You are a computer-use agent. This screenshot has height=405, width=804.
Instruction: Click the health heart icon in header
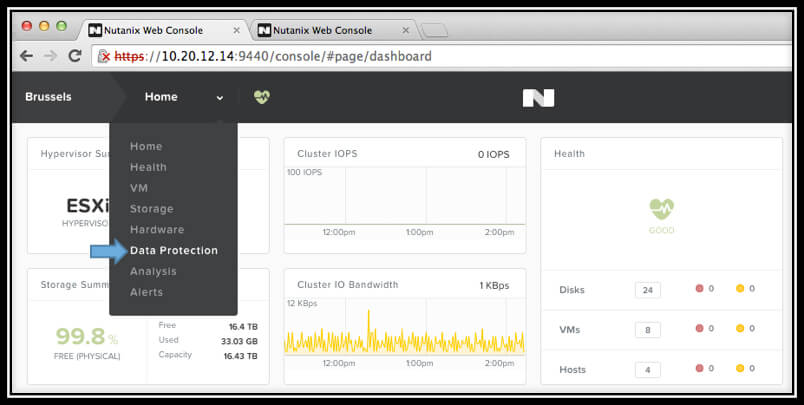[x=262, y=97]
